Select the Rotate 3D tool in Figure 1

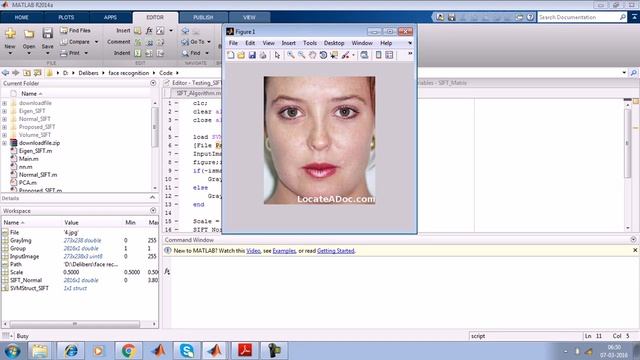323,55
